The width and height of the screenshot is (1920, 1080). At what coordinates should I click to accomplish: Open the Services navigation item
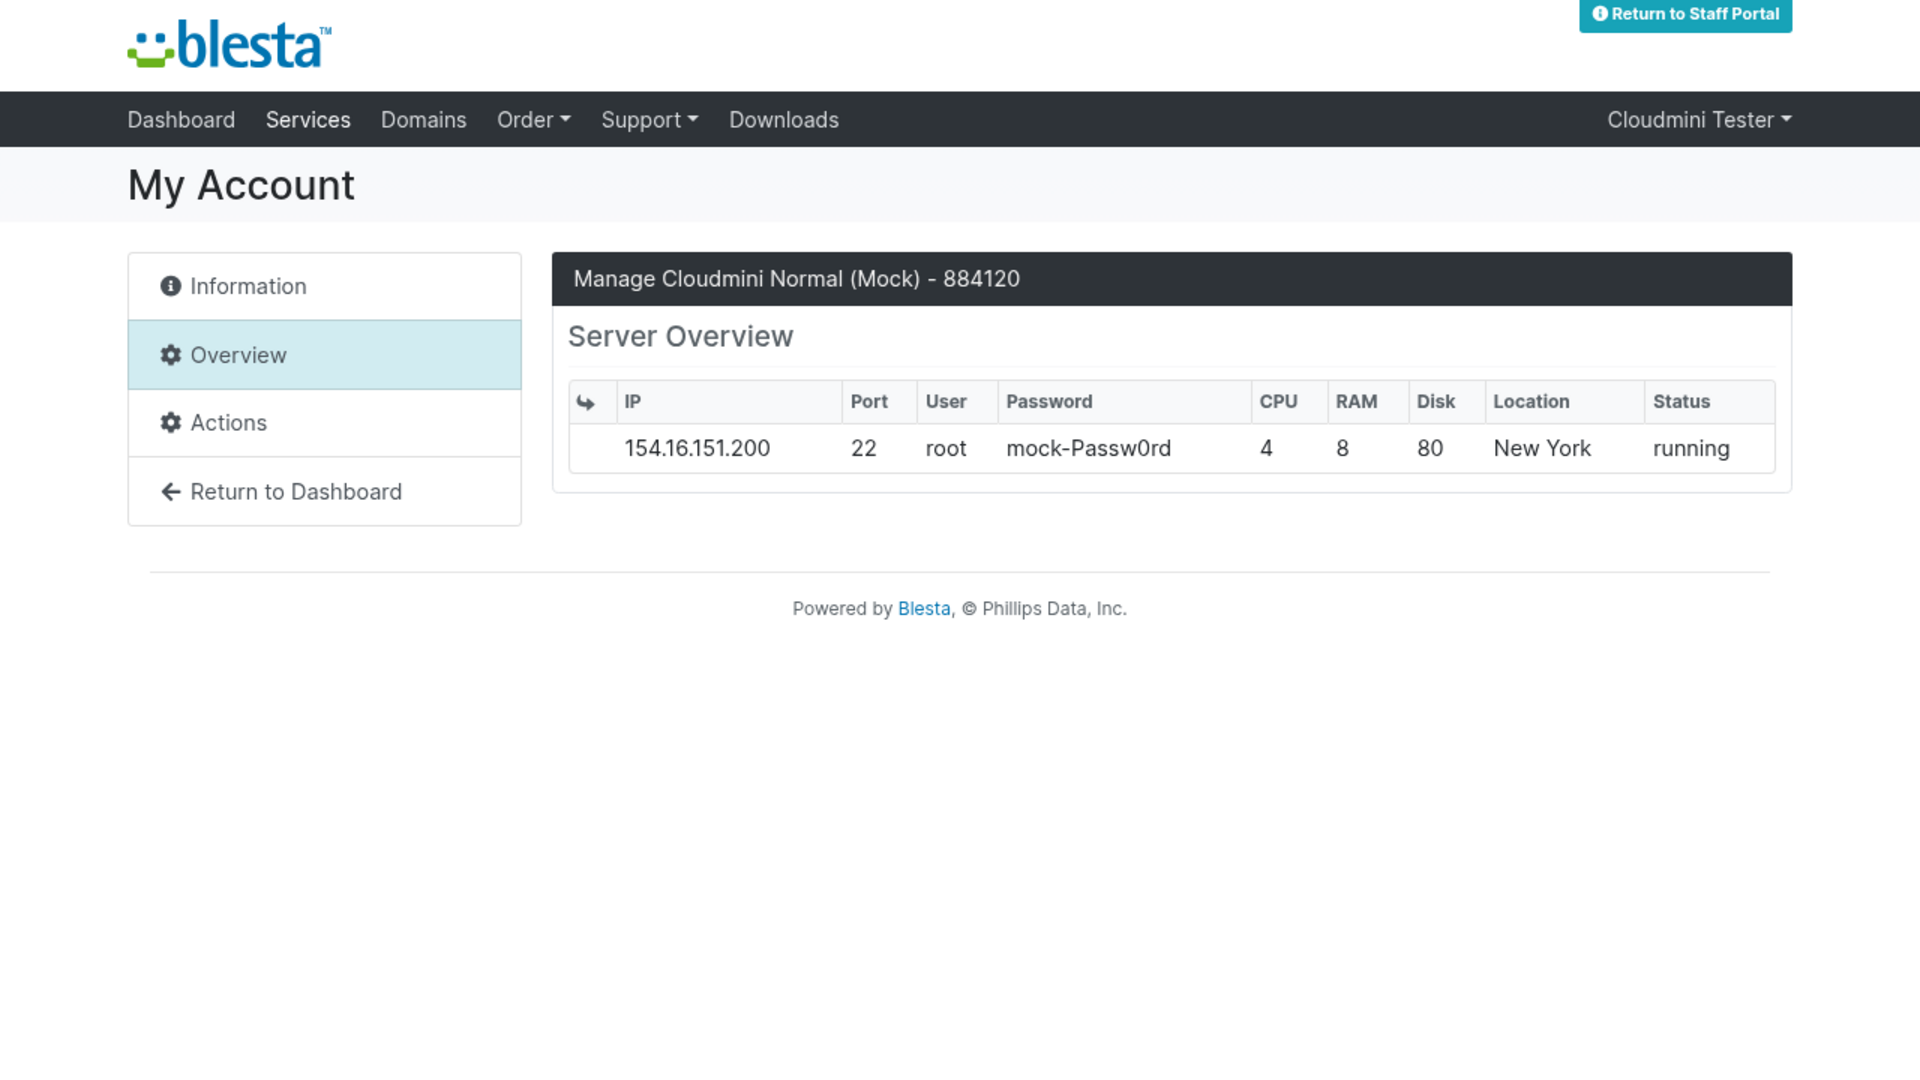[x=308, y=120]
